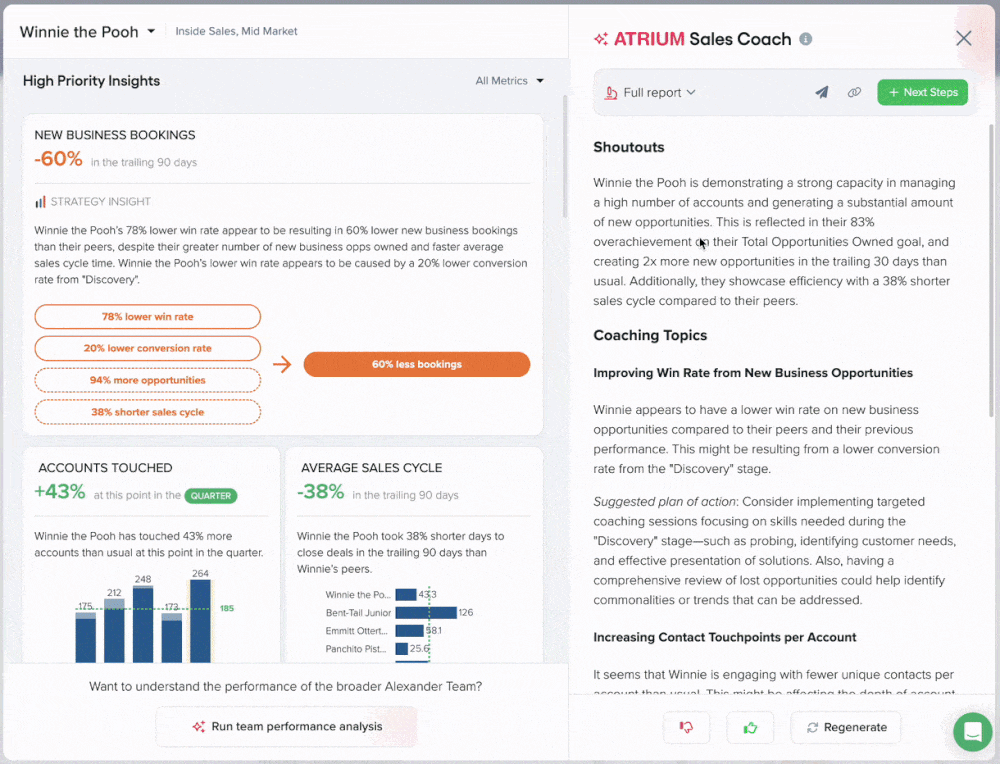1000x764 pixels.
Task: Click the green QUARTER badge
Action: pyautogui.click(x=210, y=496)
